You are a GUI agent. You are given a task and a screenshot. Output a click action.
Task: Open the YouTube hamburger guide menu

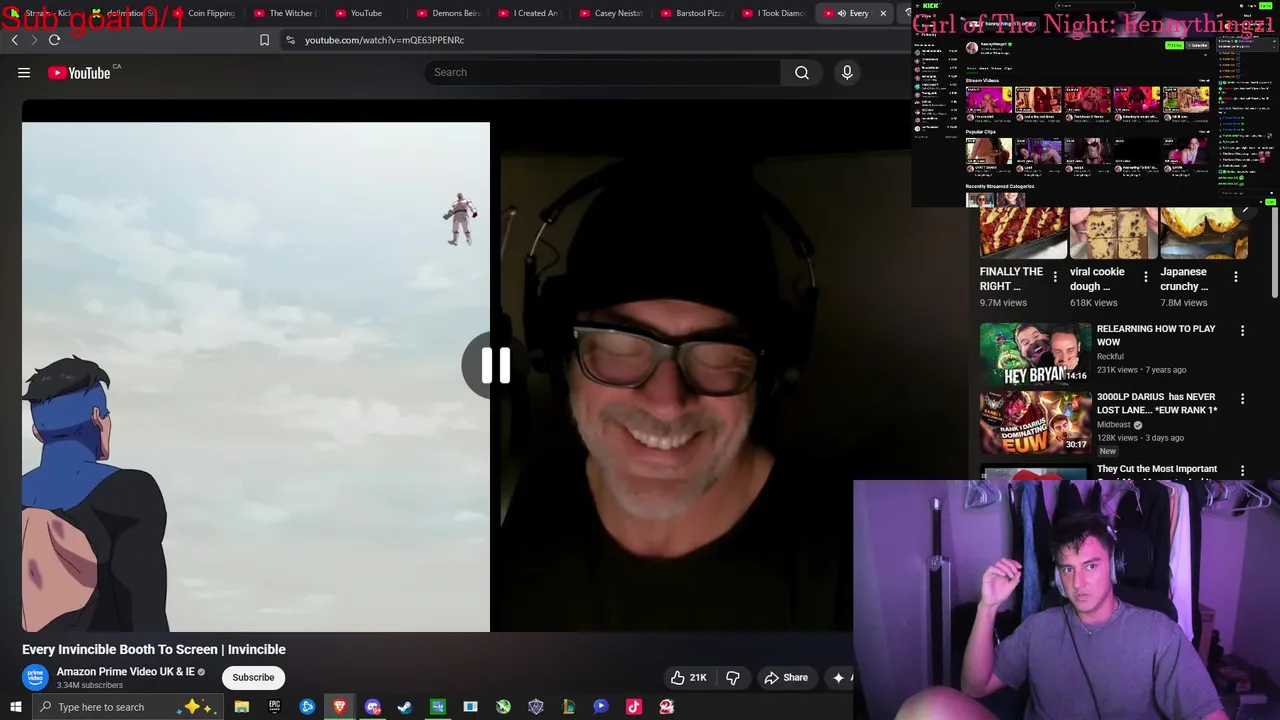coord(24,72)
